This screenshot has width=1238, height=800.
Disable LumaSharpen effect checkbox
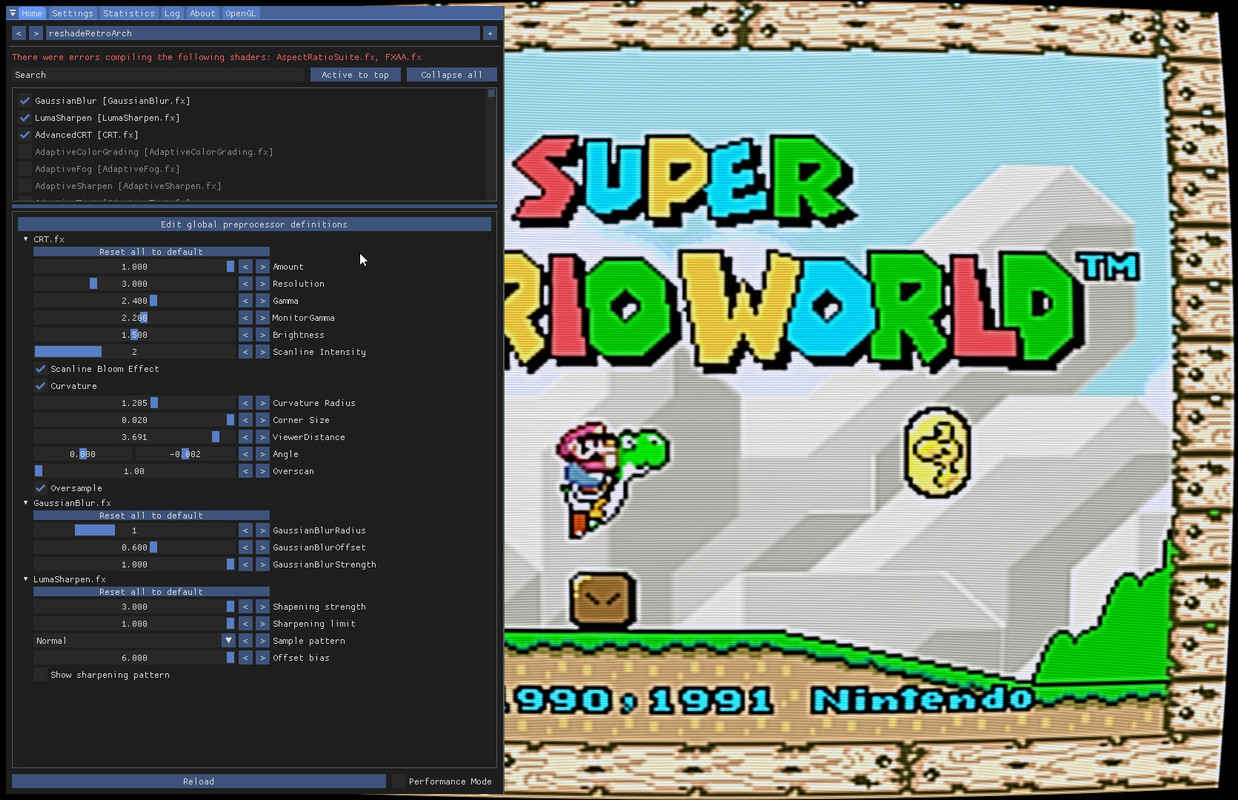click(x=25, y=118)
